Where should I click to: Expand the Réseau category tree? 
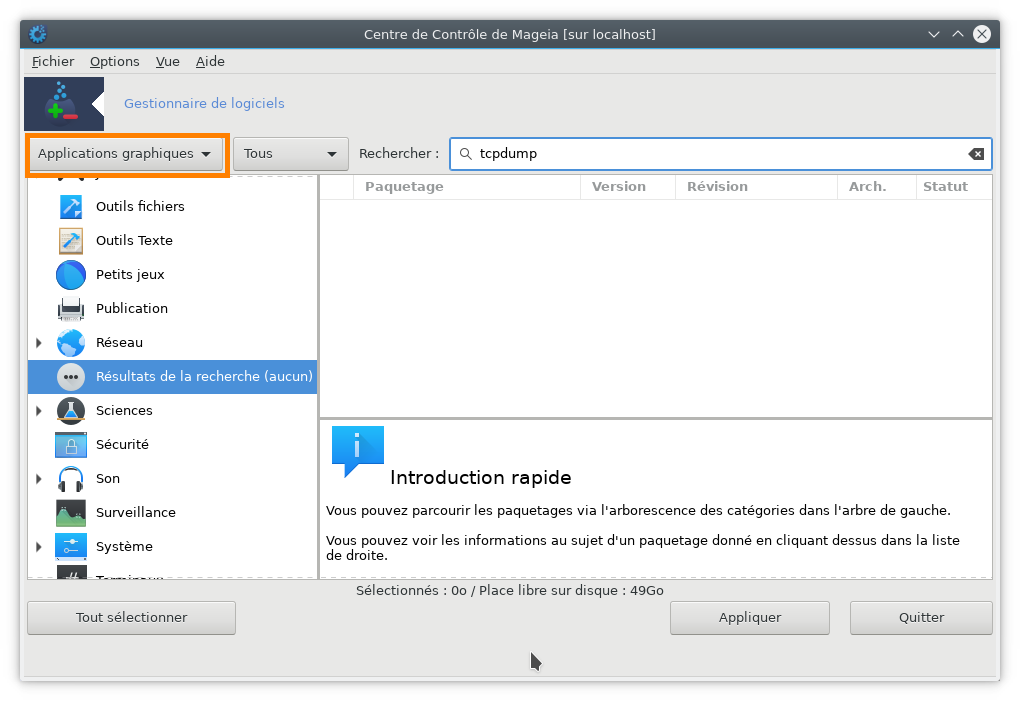tap(39, 343)
